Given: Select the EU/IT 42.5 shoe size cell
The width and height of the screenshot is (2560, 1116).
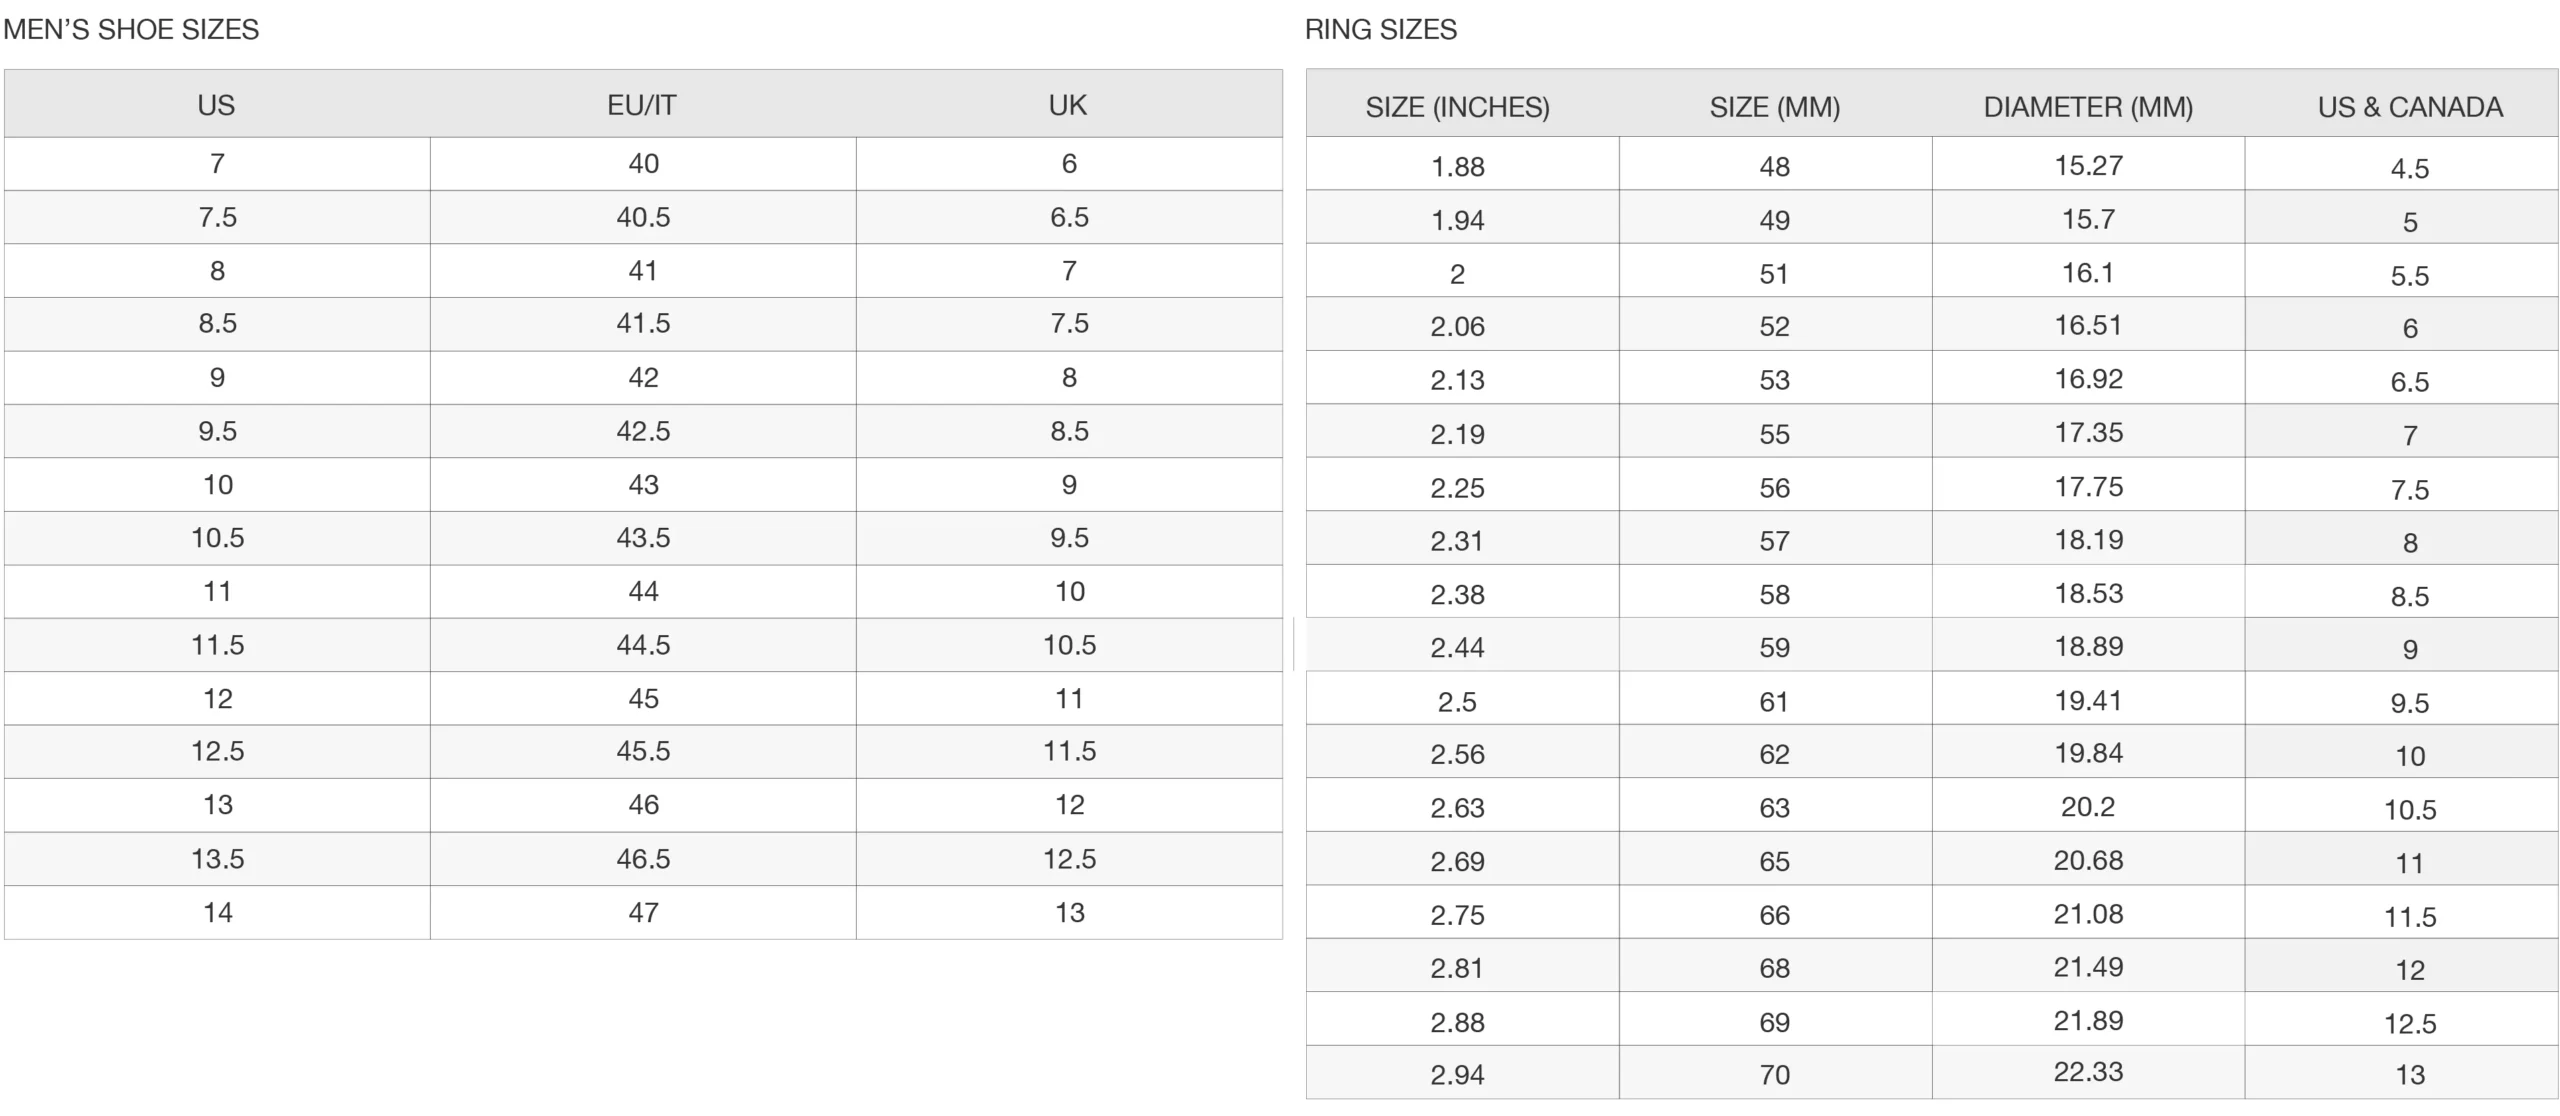Looking at the screenshot, I should click(x=643, y=431).
